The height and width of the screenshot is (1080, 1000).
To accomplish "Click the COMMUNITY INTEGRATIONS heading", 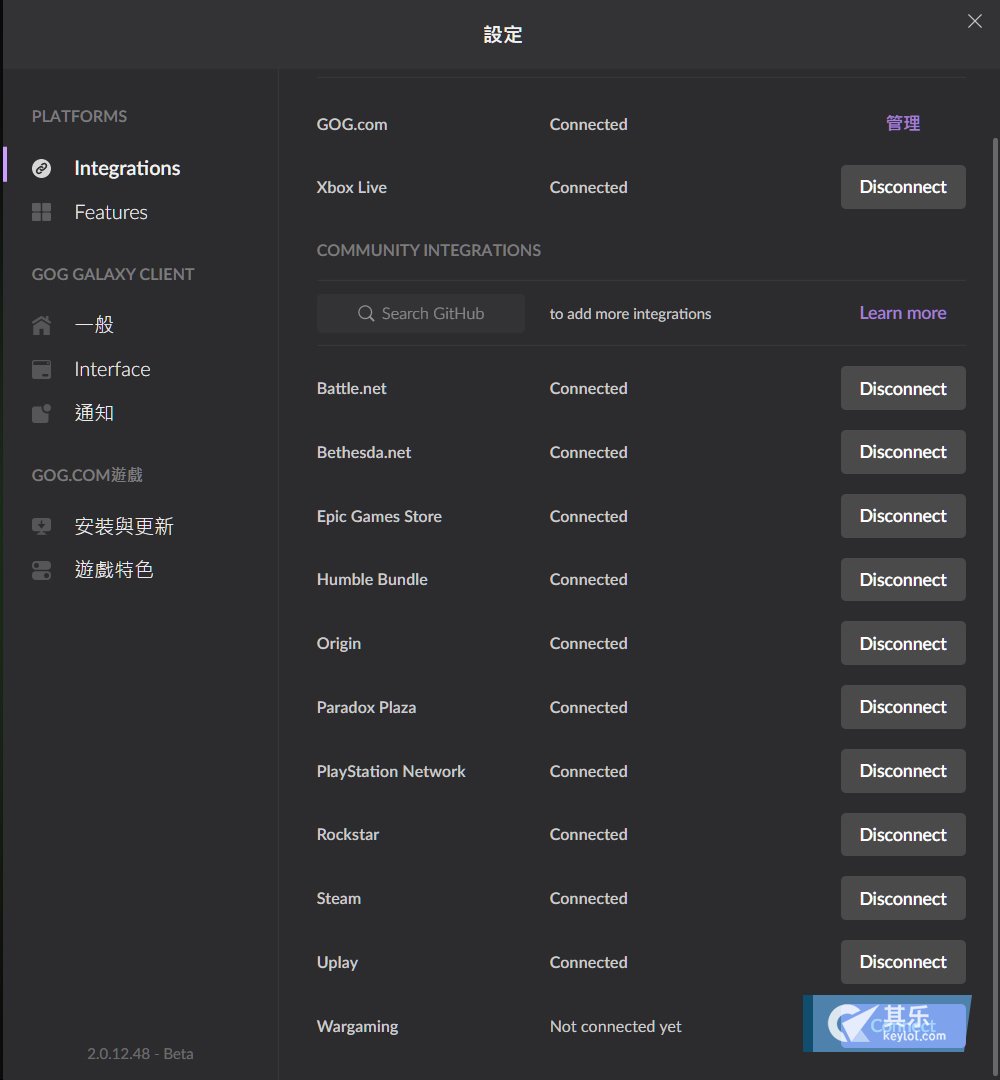I will click(x=428, y=250).
